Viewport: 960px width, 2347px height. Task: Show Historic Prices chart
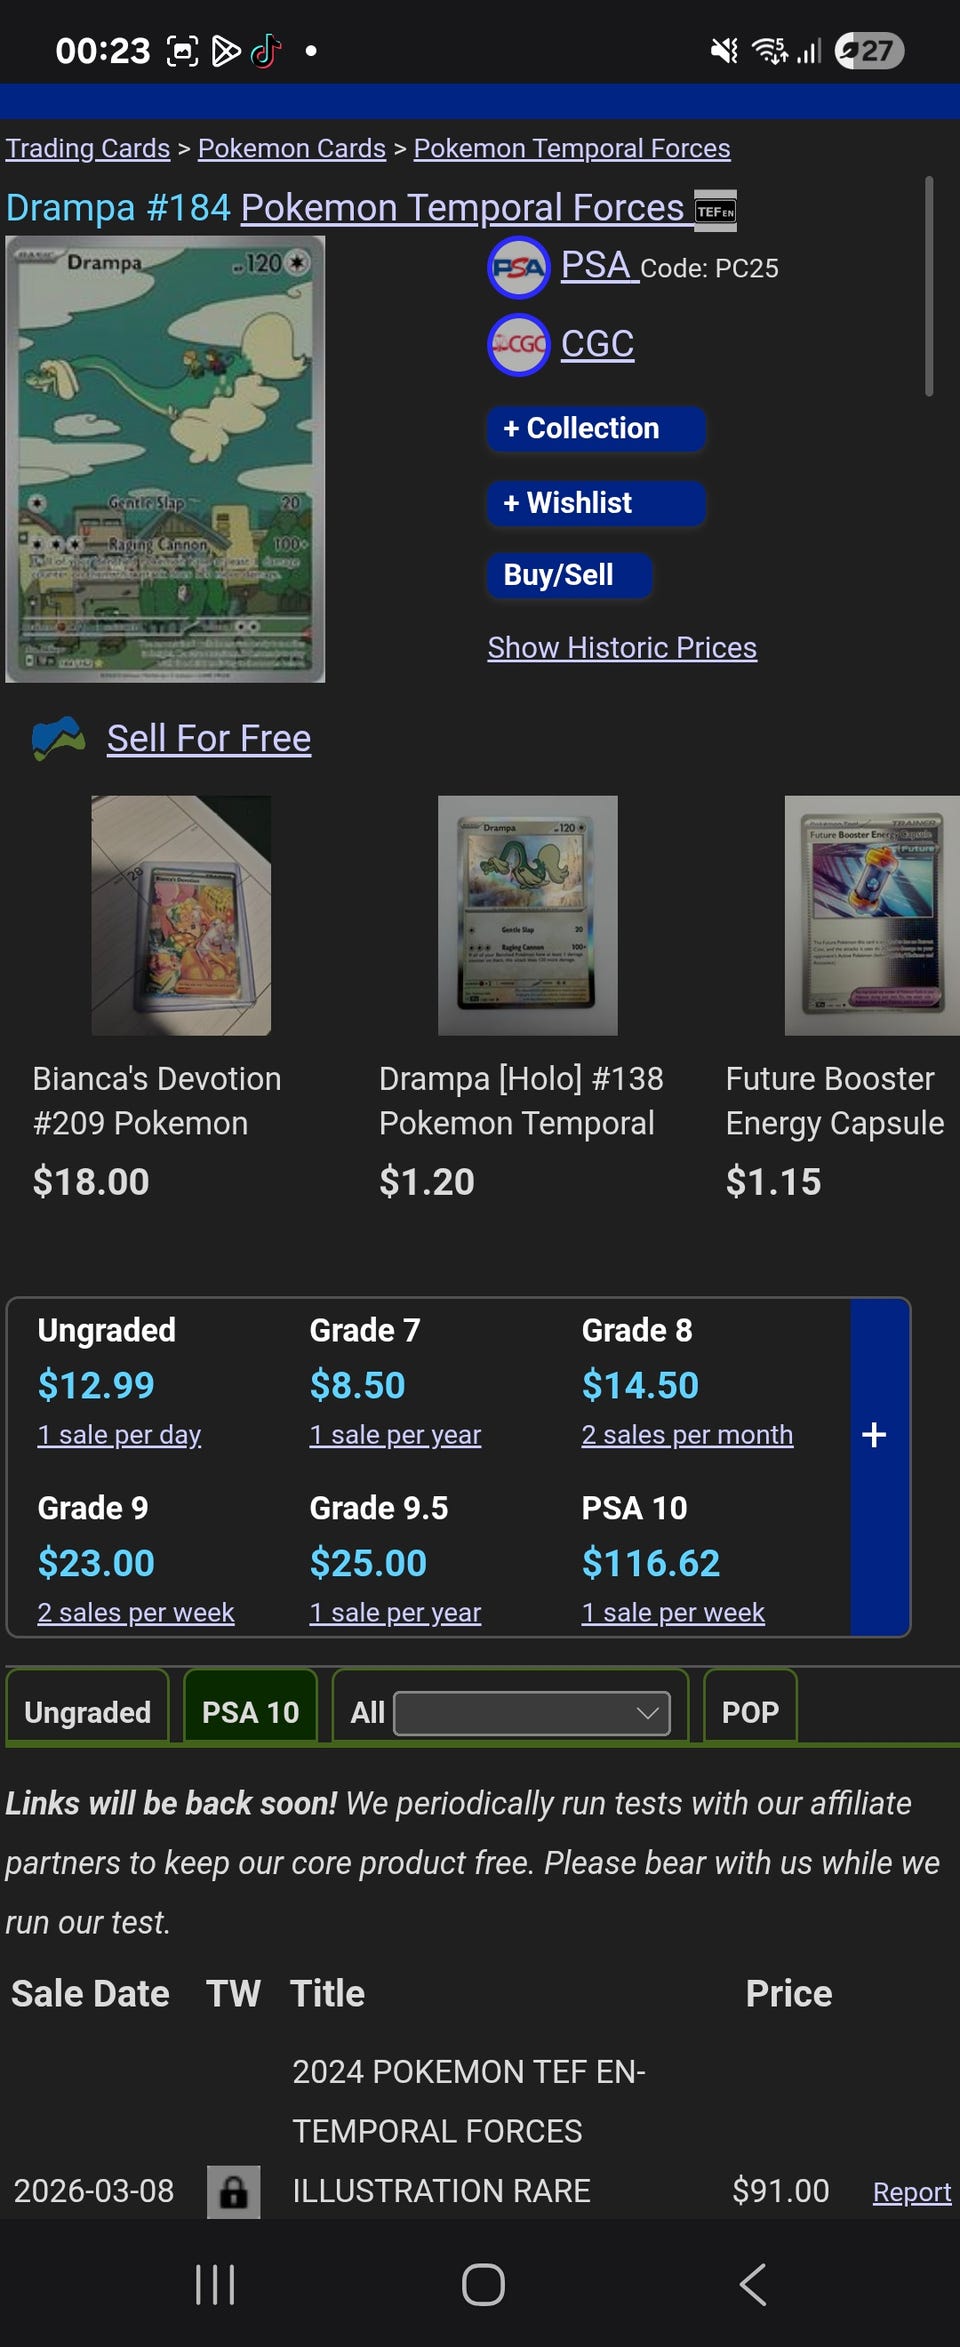point(621,648)
